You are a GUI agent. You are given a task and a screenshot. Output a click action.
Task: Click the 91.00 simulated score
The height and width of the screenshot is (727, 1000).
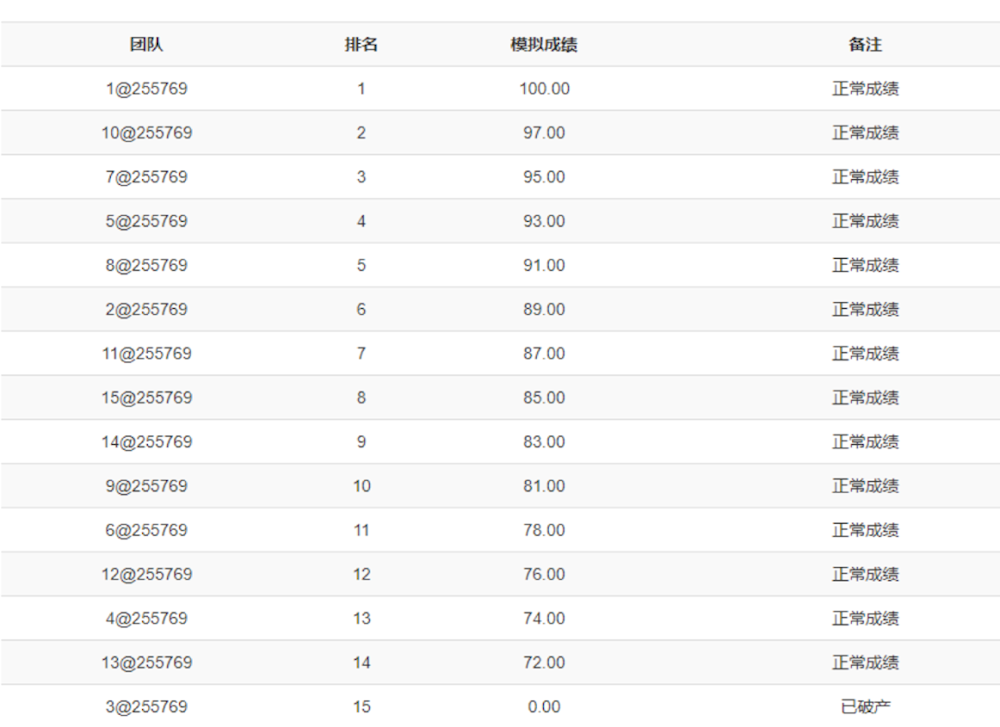543,265
